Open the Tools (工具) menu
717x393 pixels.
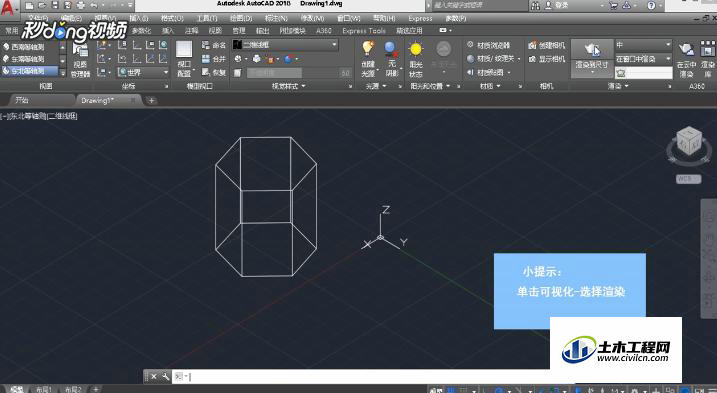(207, 18)
